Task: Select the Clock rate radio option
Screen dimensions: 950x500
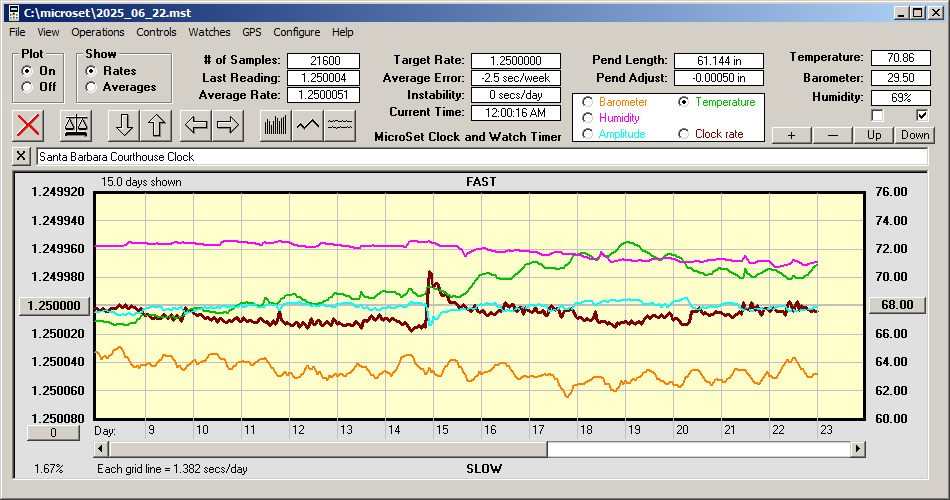Action: click(x=683, y=134)
